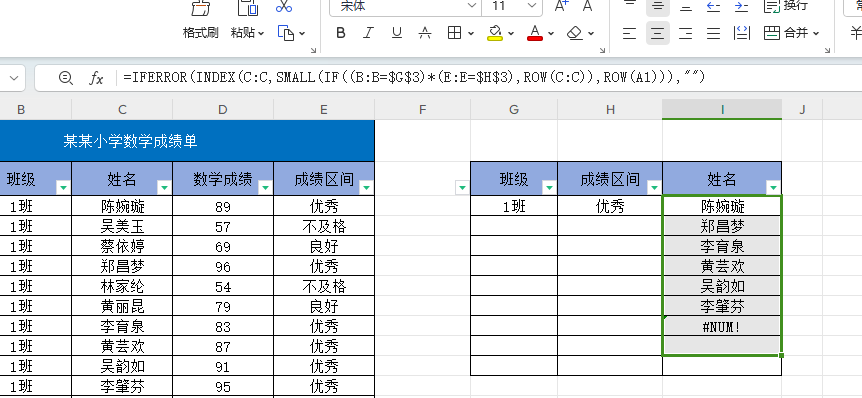Enable wrap text (换行)

pyautogui.click(x=786, y=6)
